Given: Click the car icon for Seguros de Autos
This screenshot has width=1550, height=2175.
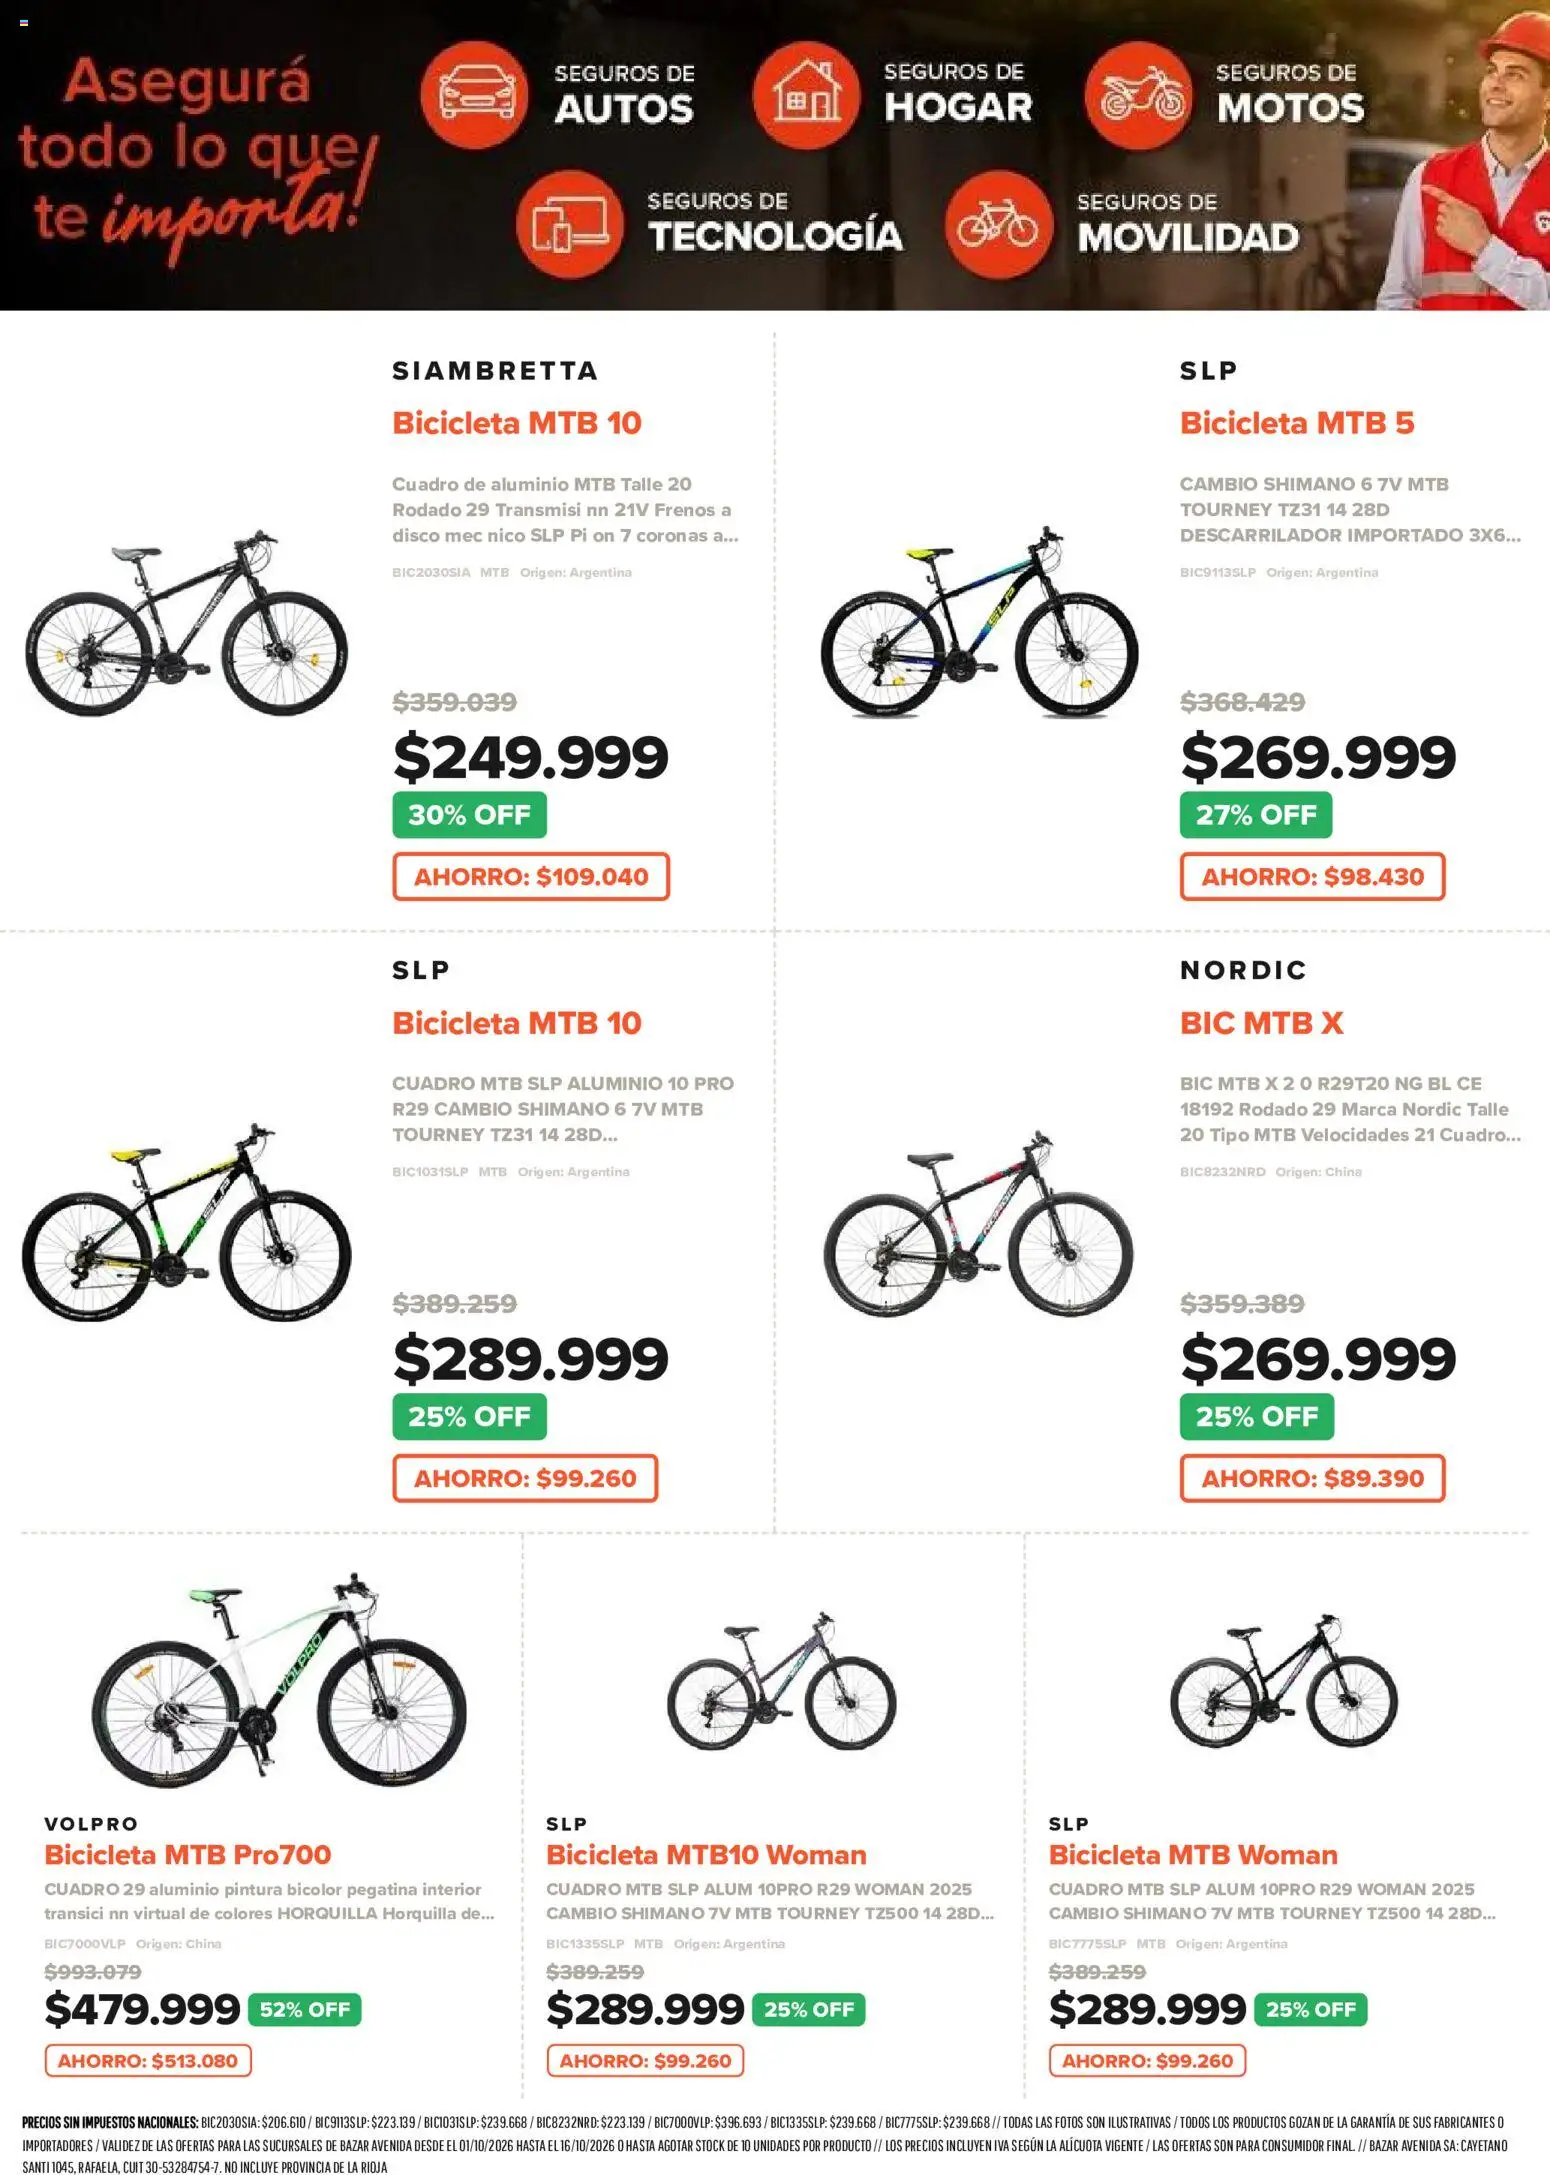Looking at the screenshot, I should pos(474,94).
